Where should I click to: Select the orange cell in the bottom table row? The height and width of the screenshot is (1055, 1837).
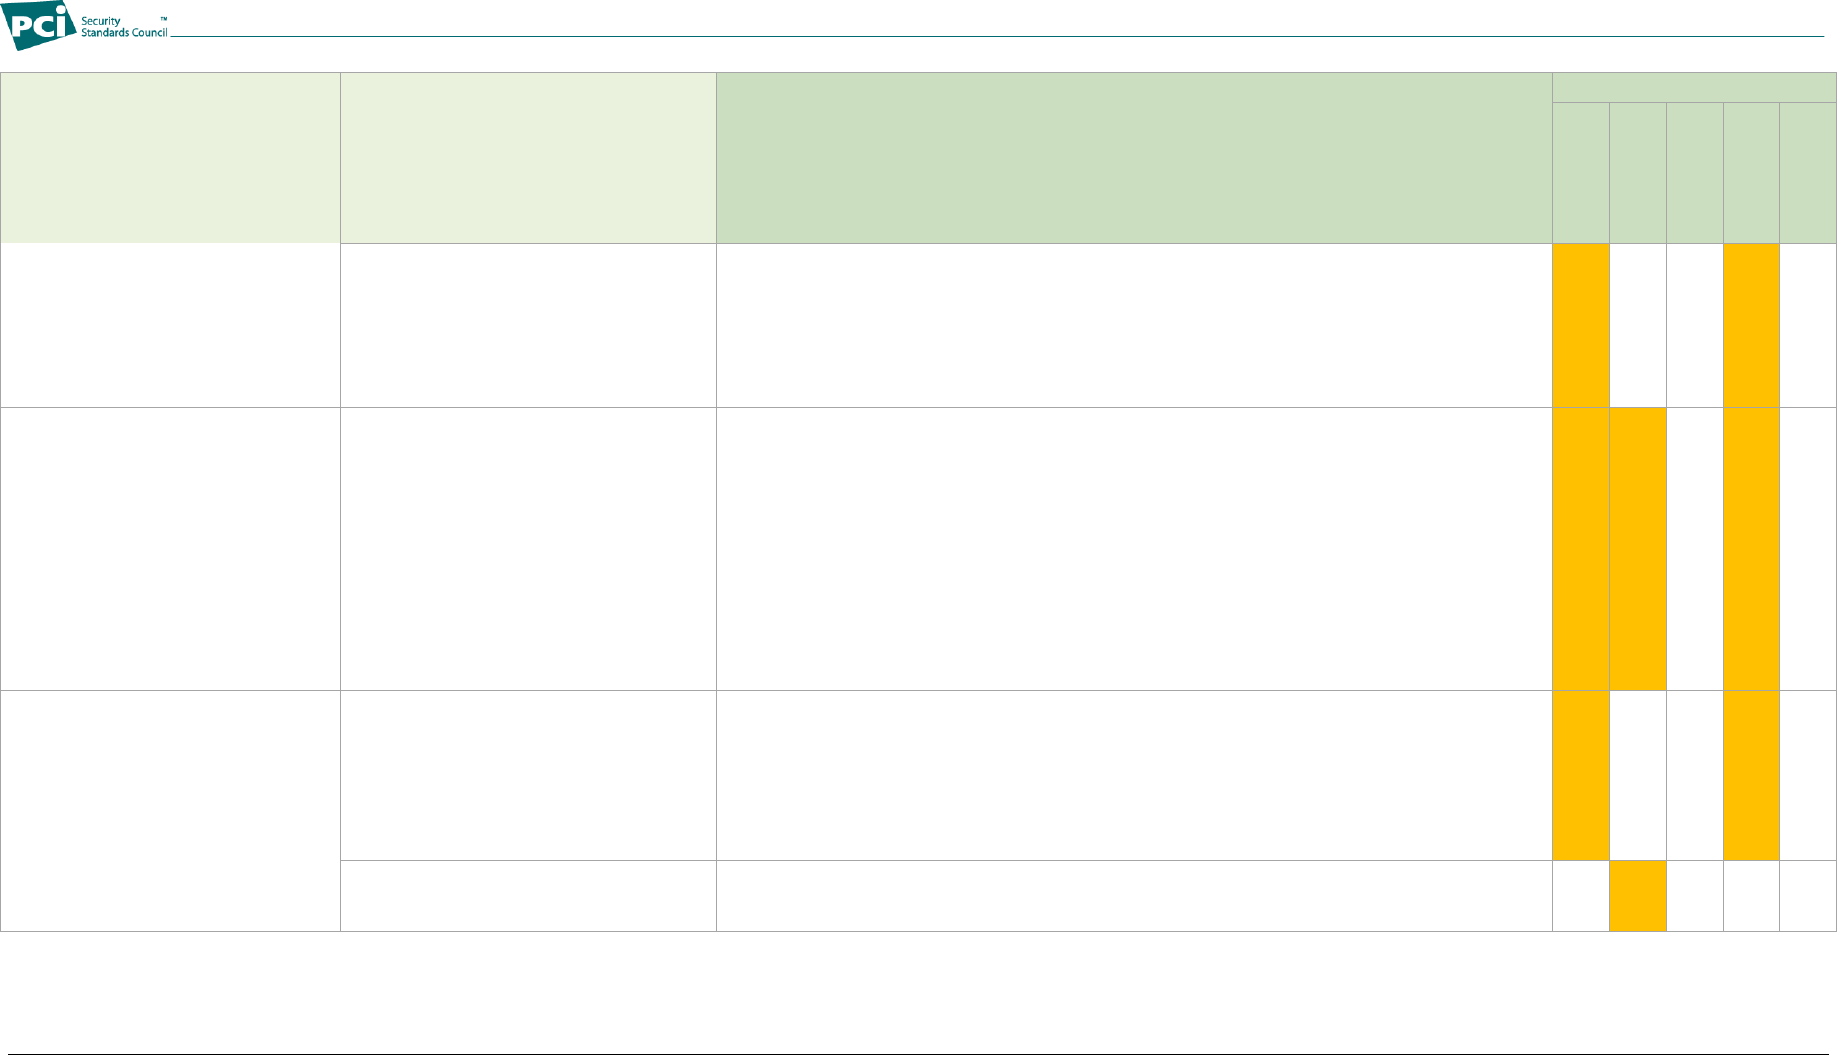(1638, 896)
